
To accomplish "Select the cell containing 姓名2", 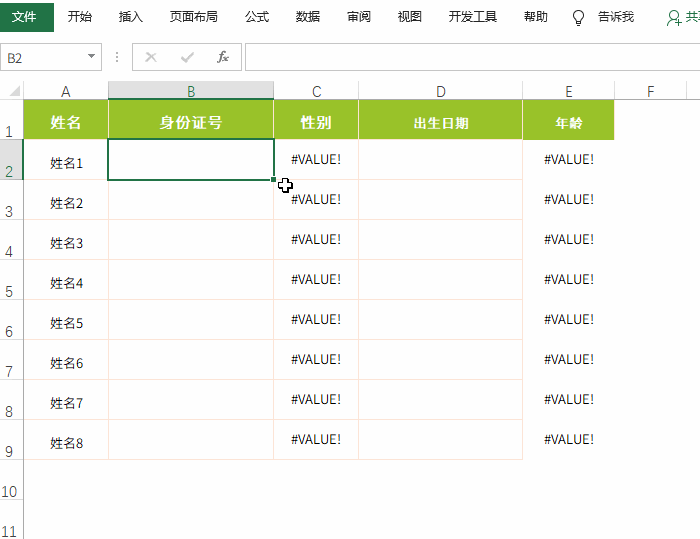I will coord(66,200).
